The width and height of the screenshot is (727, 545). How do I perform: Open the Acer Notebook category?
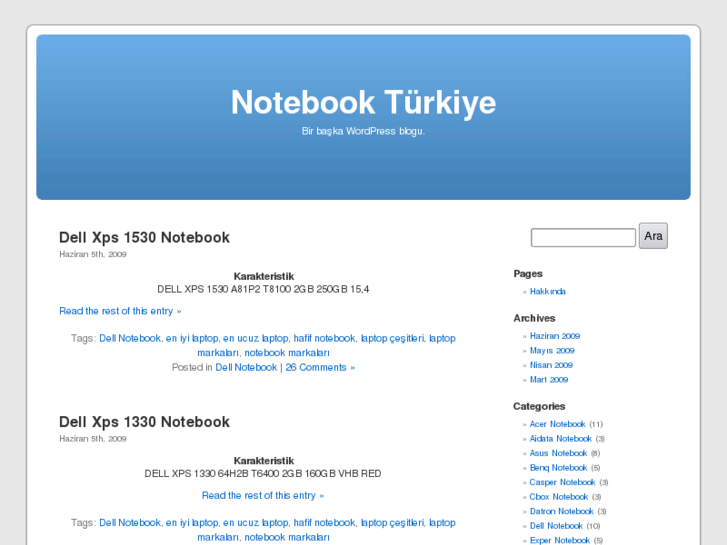557,424
